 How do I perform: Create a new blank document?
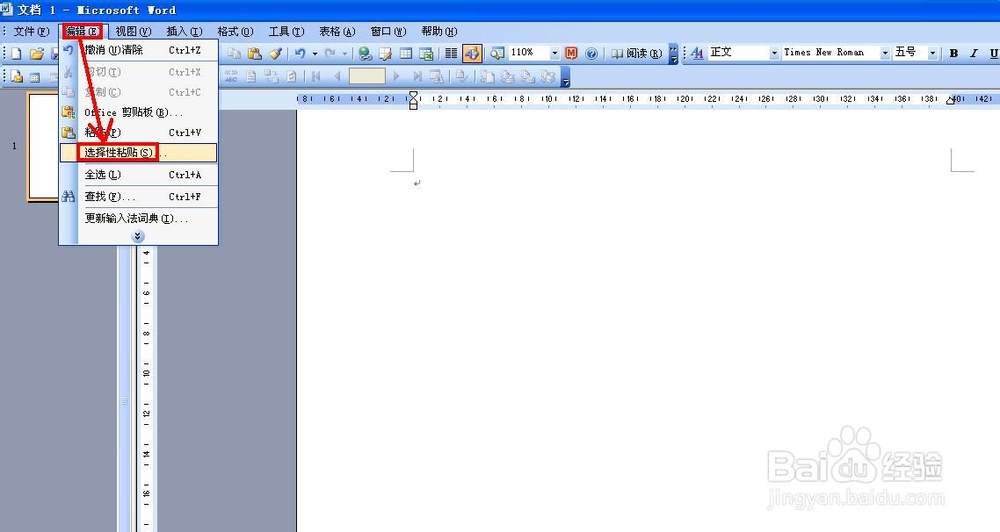tap(17, 54)
